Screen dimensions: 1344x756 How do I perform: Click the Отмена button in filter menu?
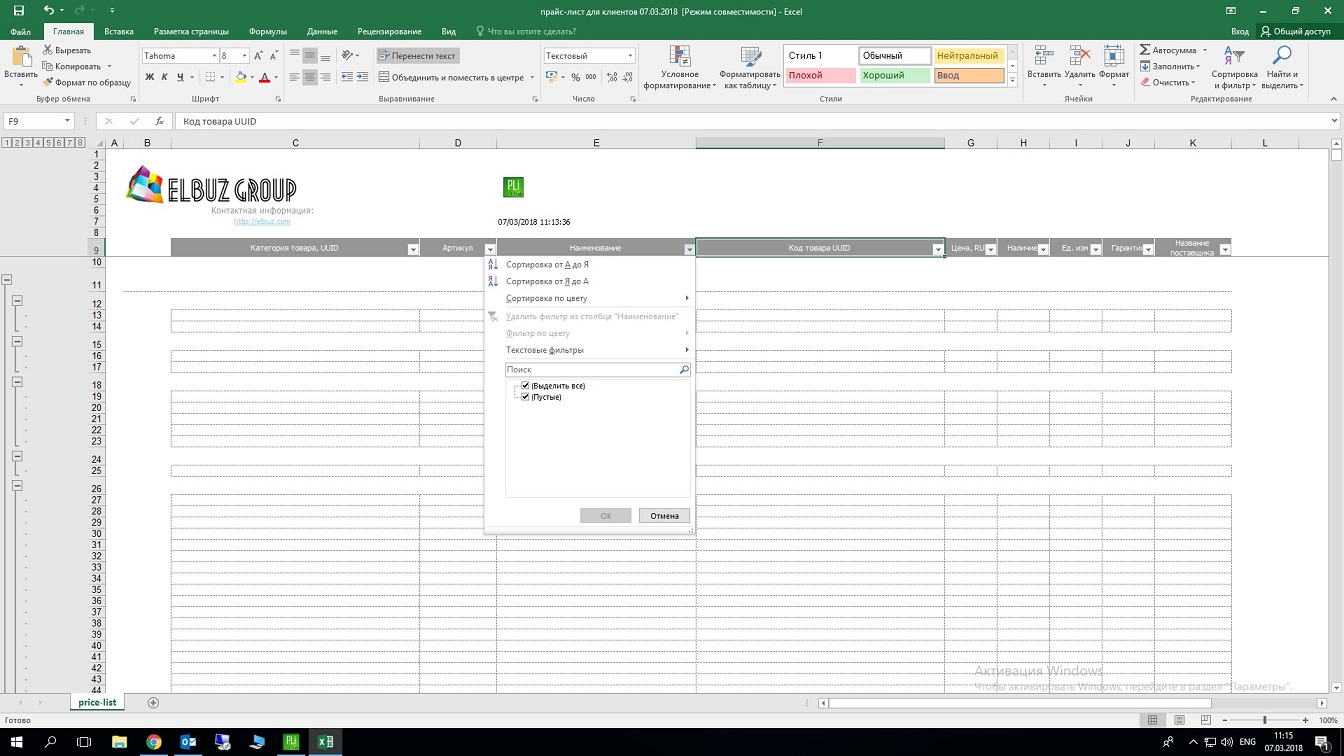(x=664, y=516)
